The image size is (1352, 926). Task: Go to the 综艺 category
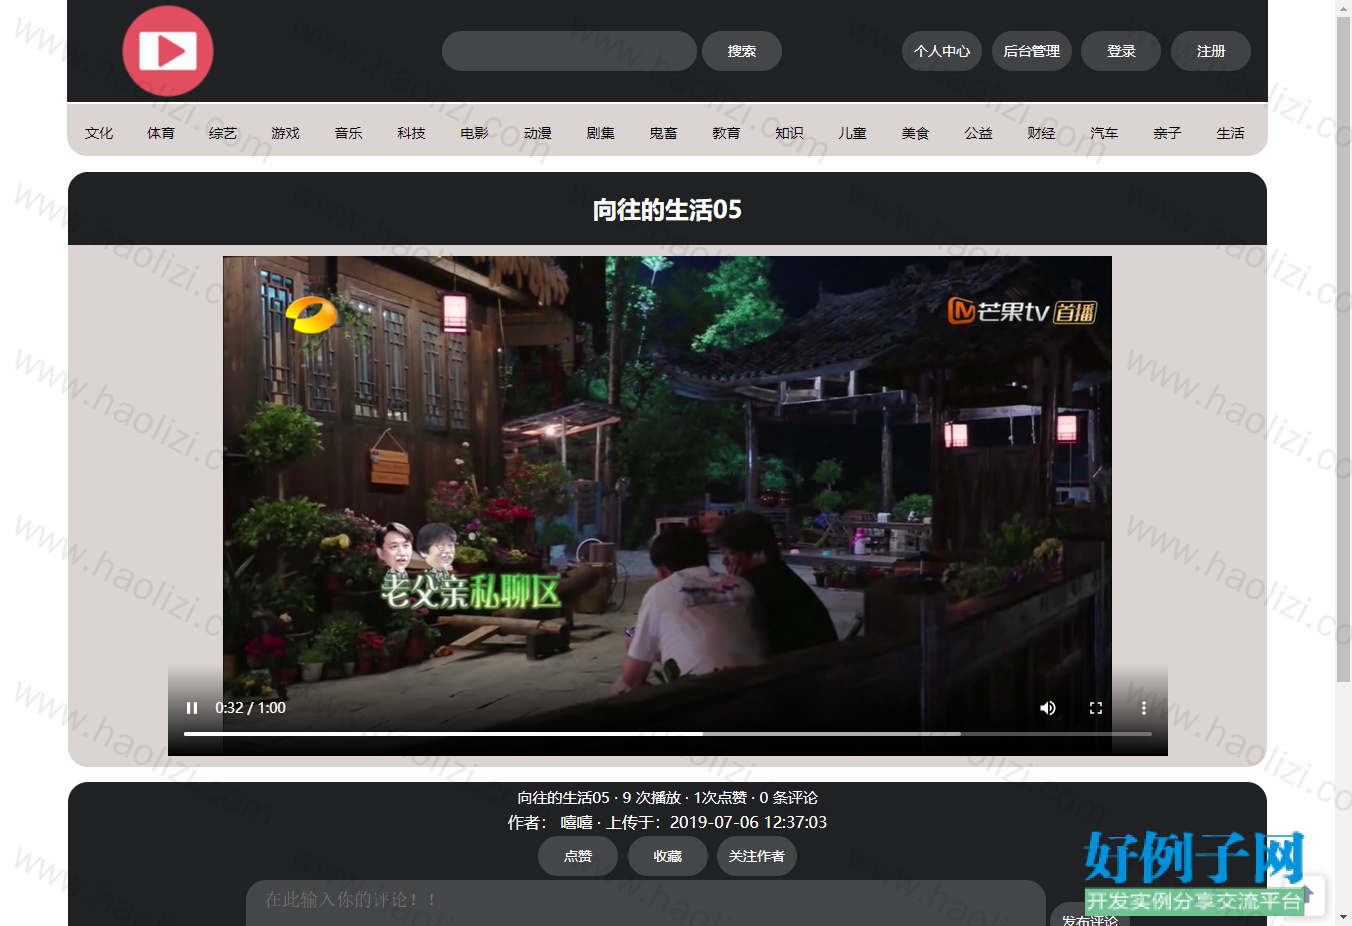(x=223, y=133)
